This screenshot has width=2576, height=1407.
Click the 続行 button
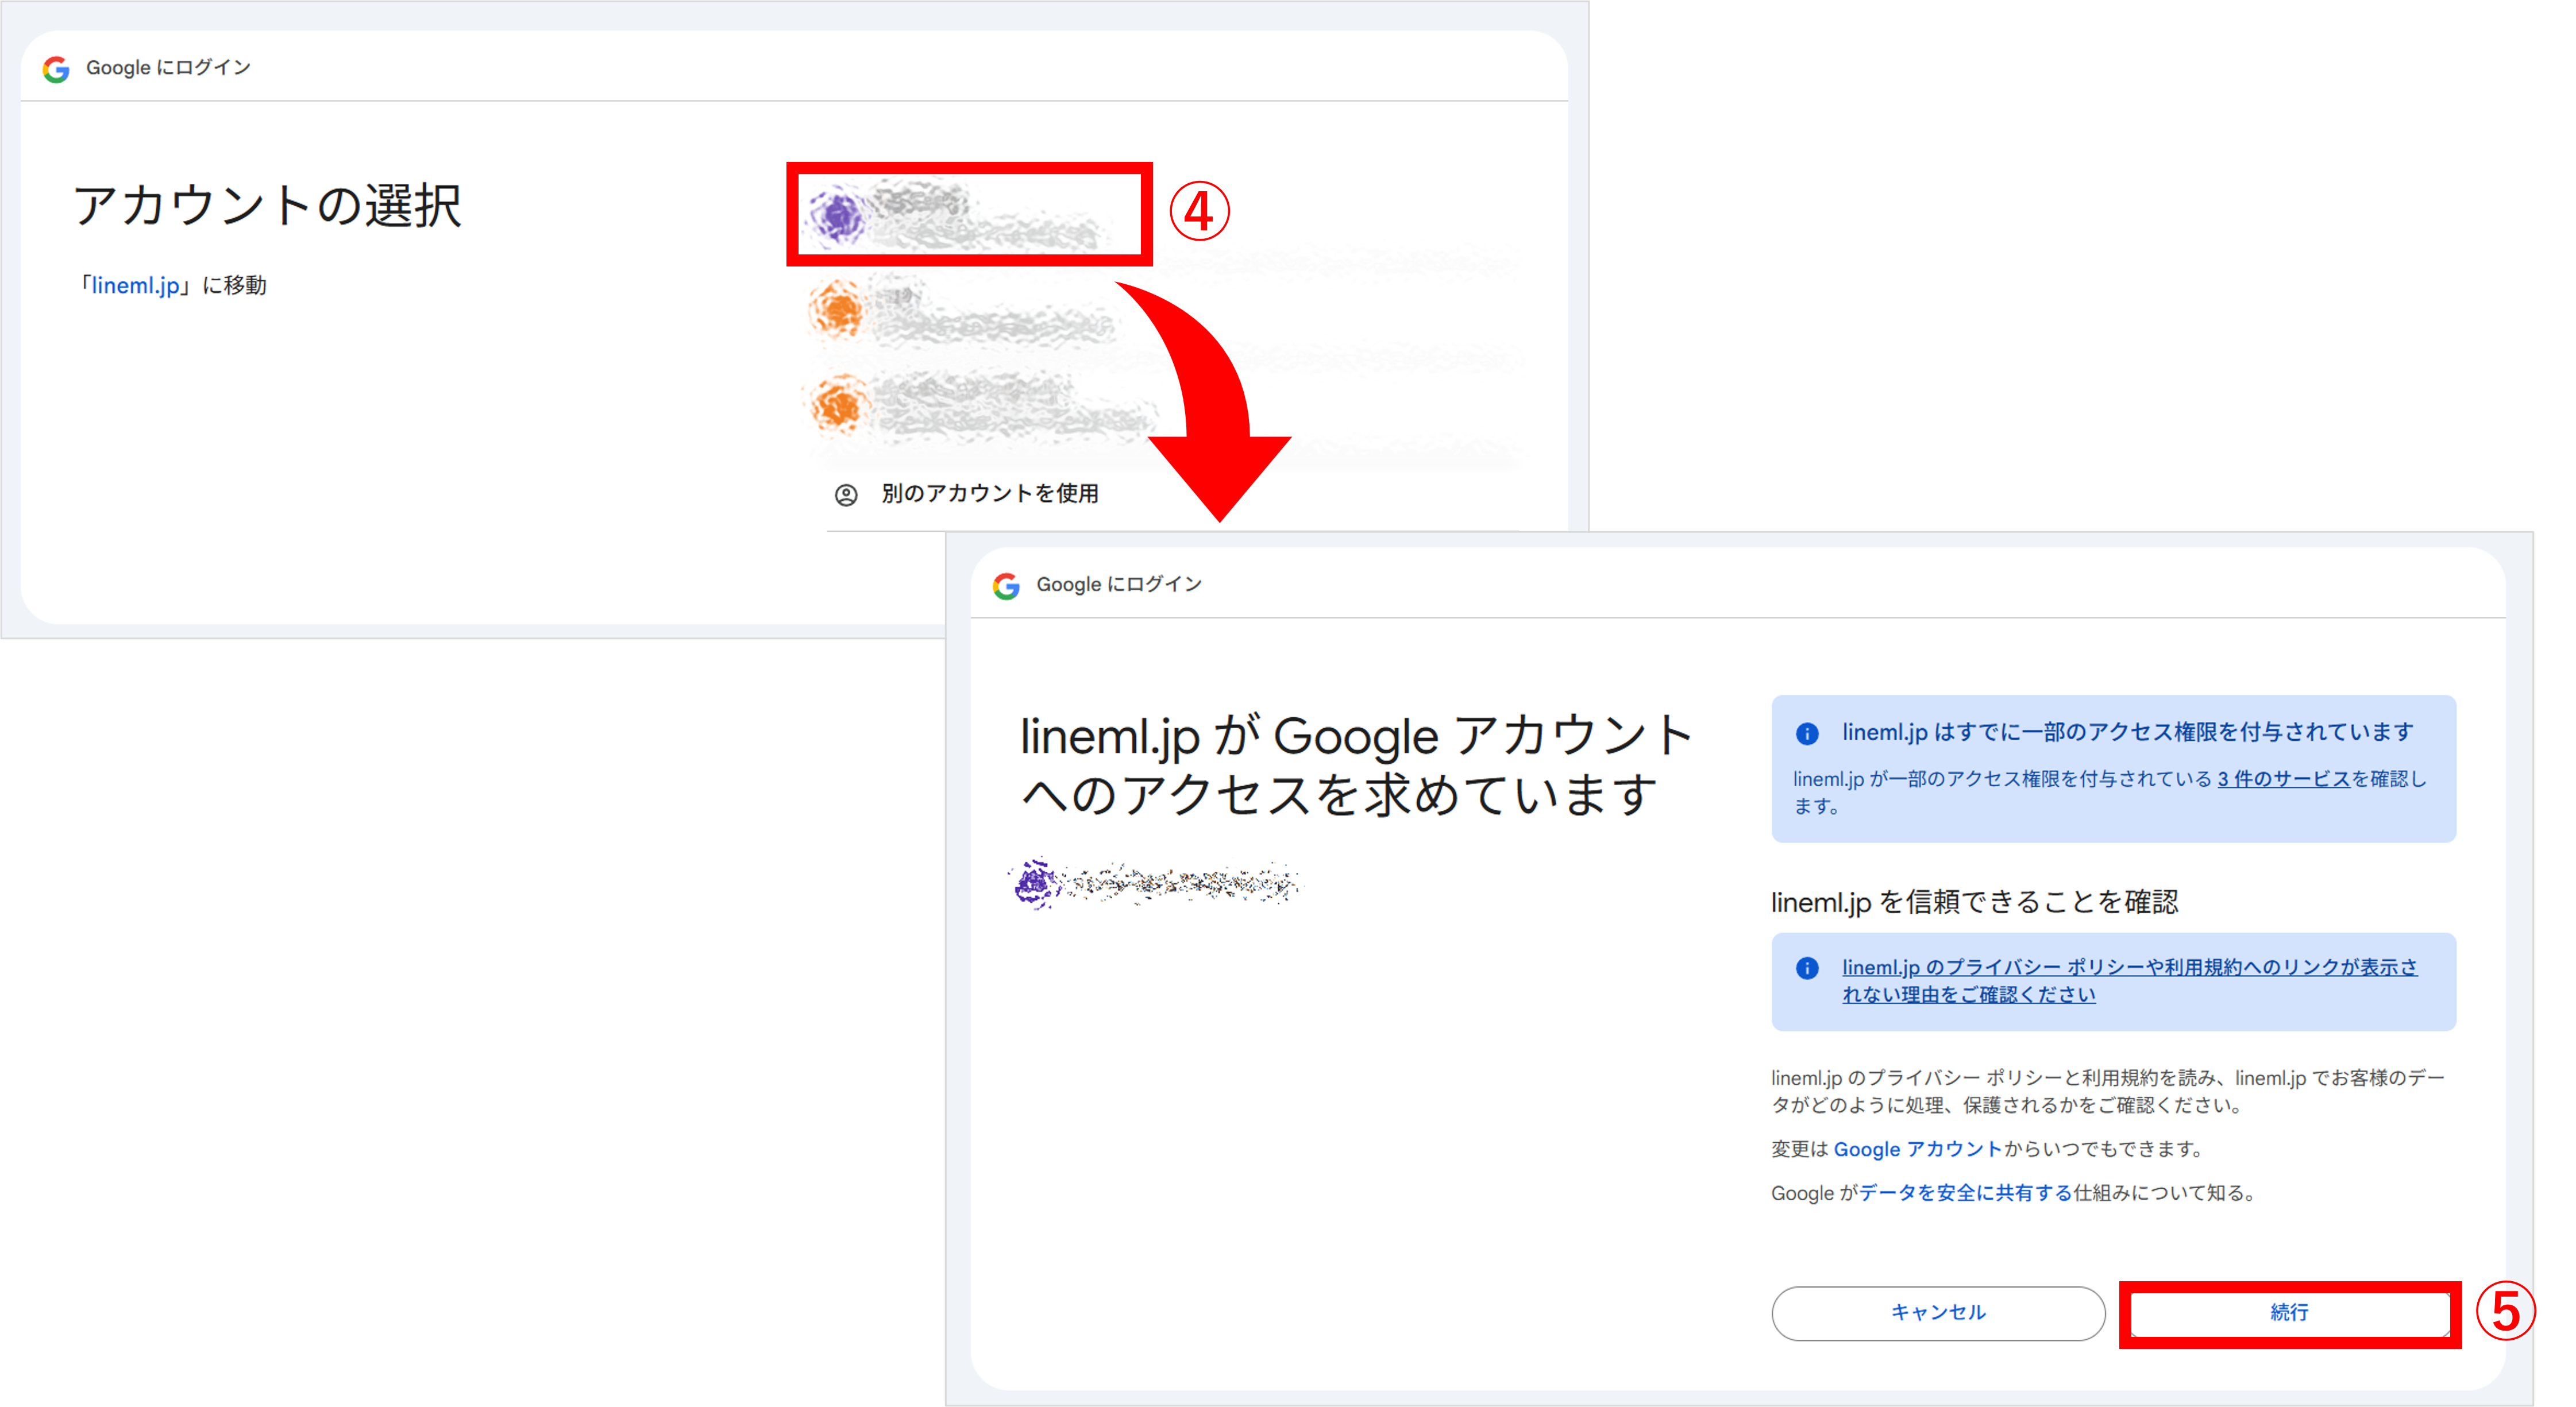click(2289, 1313)
